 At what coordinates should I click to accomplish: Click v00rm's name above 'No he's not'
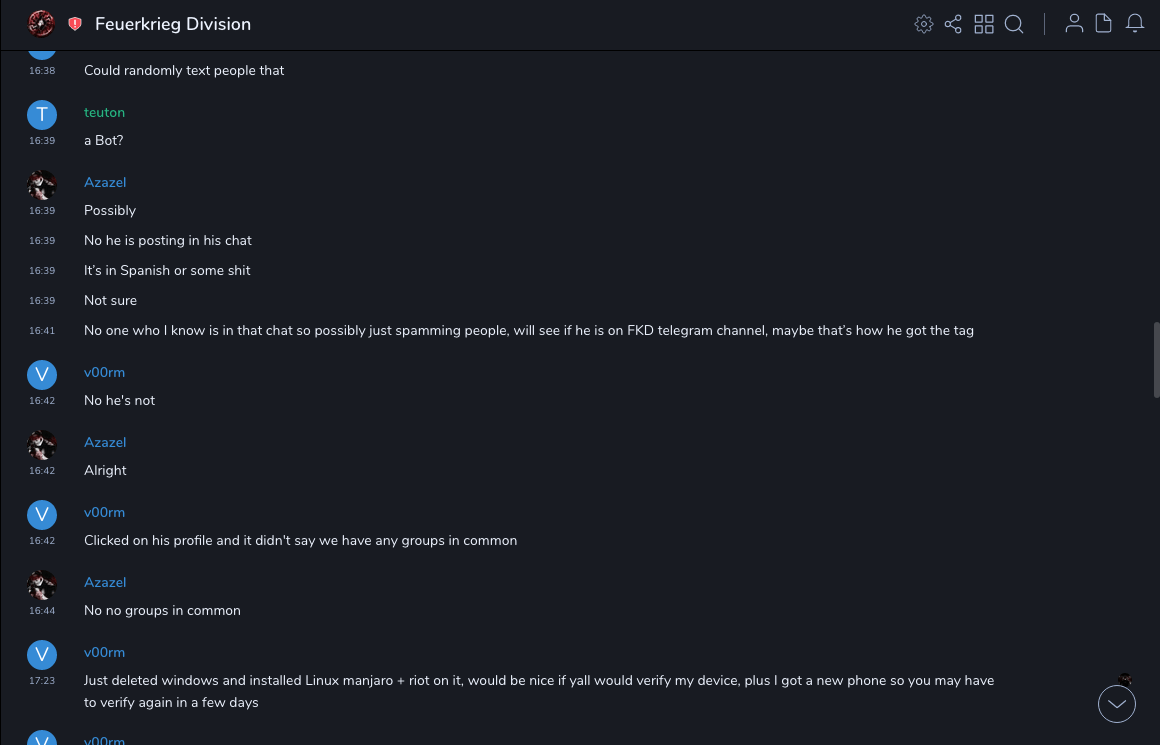pos(104,372)
